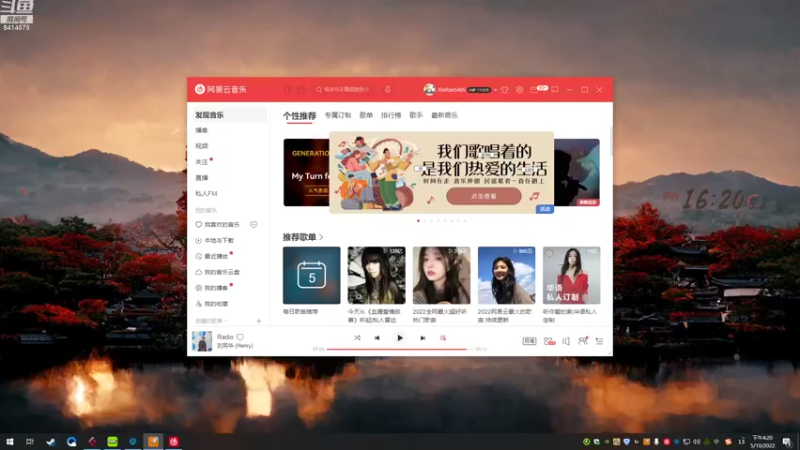Collapse the 创建的歌单 section in sidebar
Image resolution: width=800 pixels, height=450 pixels.
click(211, 321)
